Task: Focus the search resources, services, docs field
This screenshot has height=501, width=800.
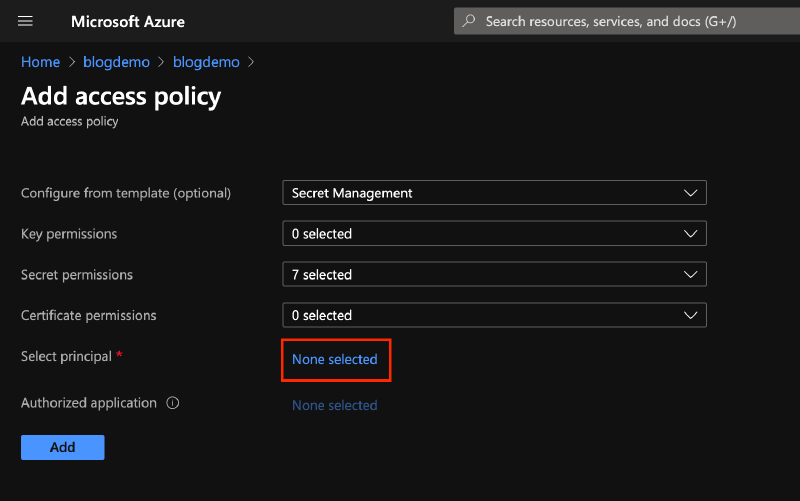Action: point(620,21)
